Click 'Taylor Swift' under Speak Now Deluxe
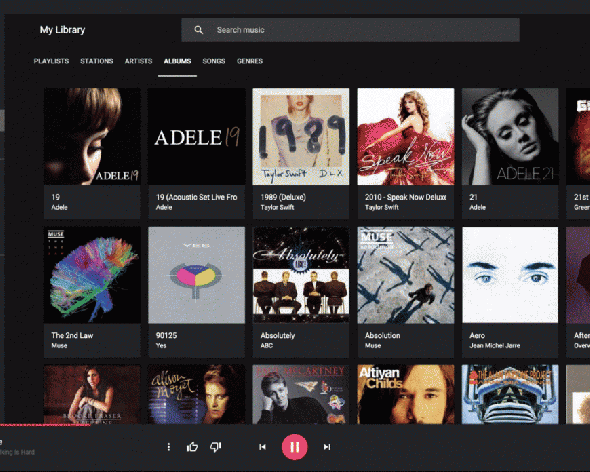Image resolution: width=590 pixels, height=472 pixels. 382,207
